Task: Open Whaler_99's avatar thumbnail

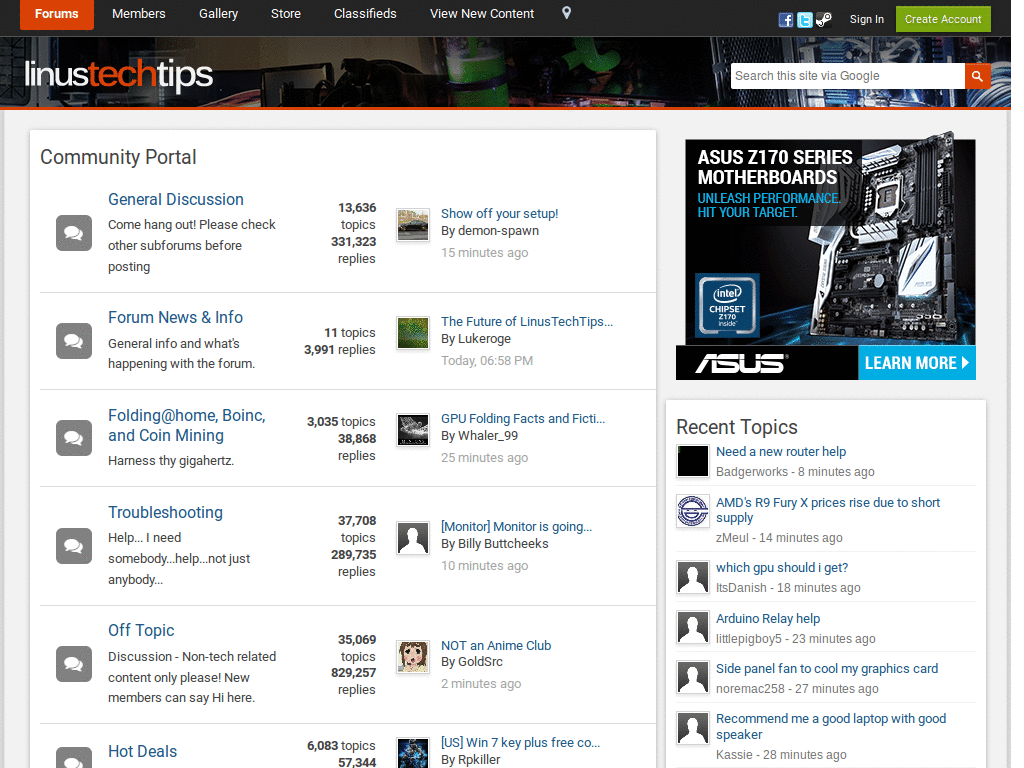Action: click(413, 430)
